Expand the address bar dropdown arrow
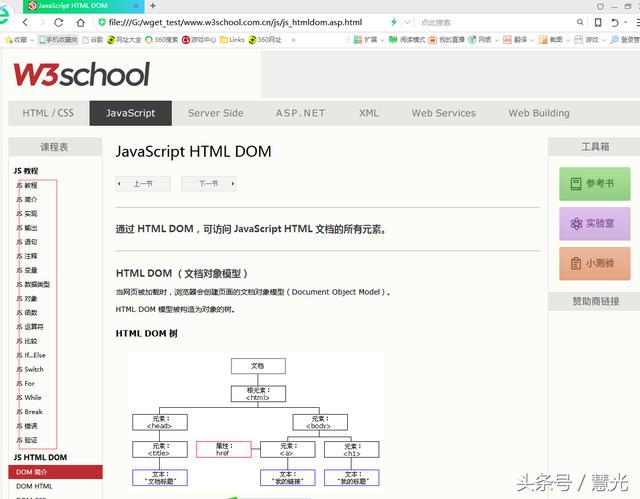 pyautogui.click(x=407, y=22)
